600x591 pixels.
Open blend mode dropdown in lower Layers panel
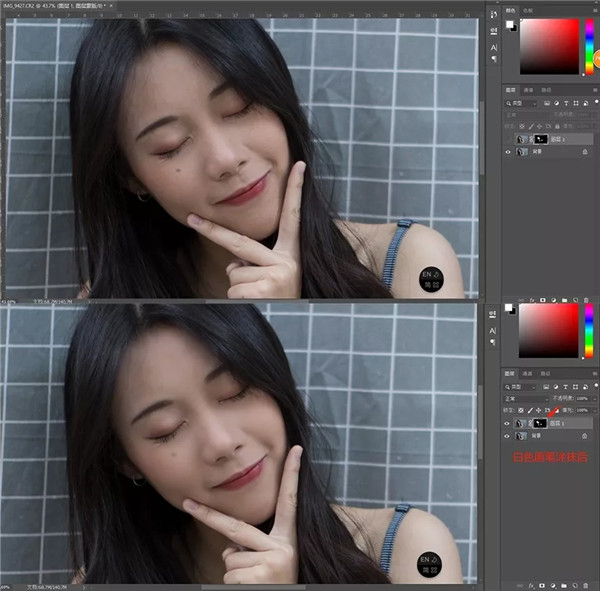coord(526,399)
